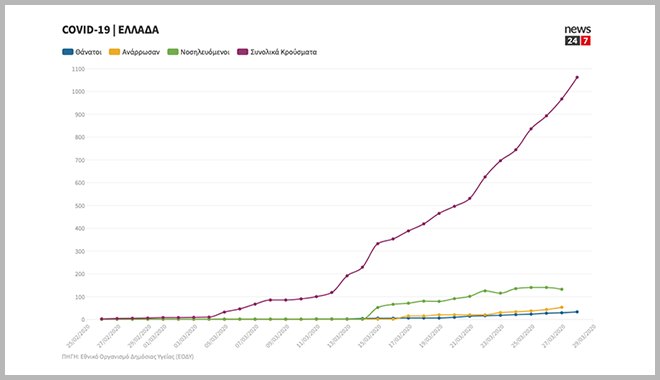The image size is (660, 380).
Task: Click the 500 y-axis gridline label
Action: (x=79, y=206)
